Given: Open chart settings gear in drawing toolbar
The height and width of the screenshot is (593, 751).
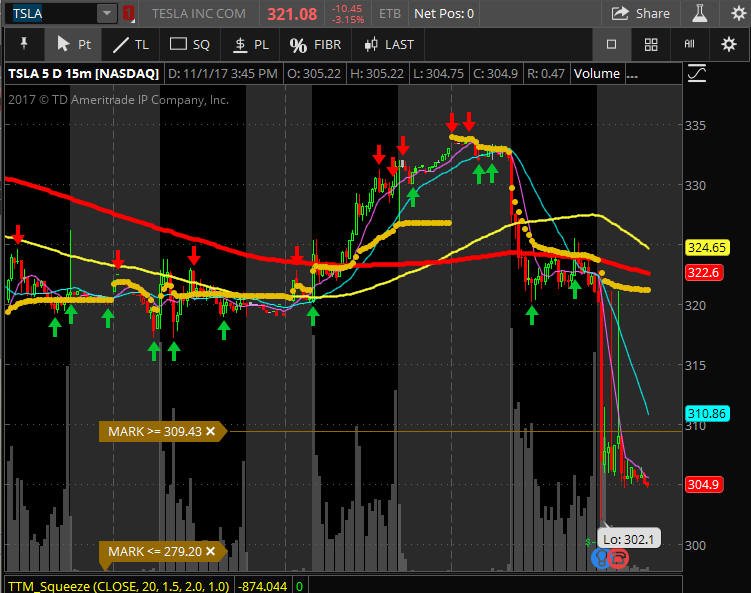Looking at the screenshot, I should click(729, 45).
